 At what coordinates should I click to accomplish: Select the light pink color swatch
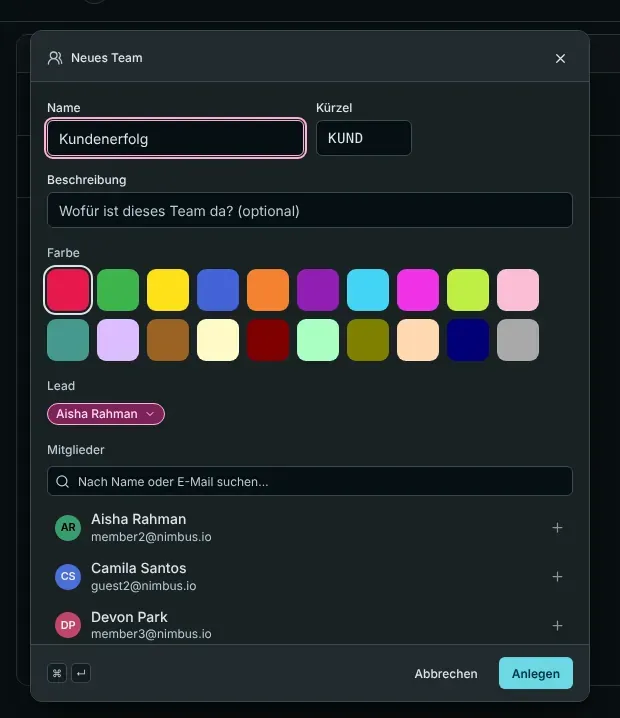pyautogui.click(x=518, y=290)
